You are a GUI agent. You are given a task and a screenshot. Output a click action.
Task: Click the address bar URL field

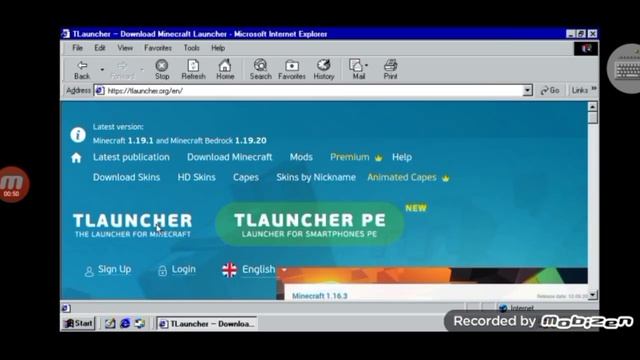(313, 91)
